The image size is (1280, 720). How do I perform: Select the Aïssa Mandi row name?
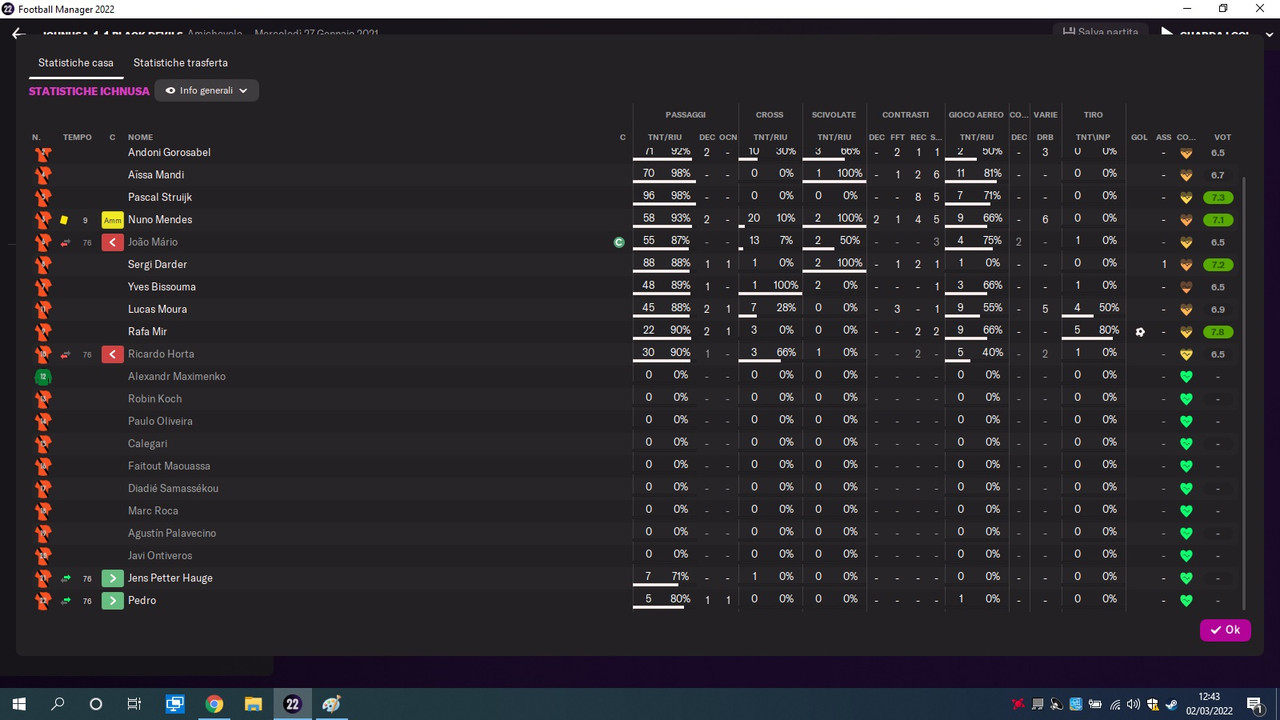156,175
